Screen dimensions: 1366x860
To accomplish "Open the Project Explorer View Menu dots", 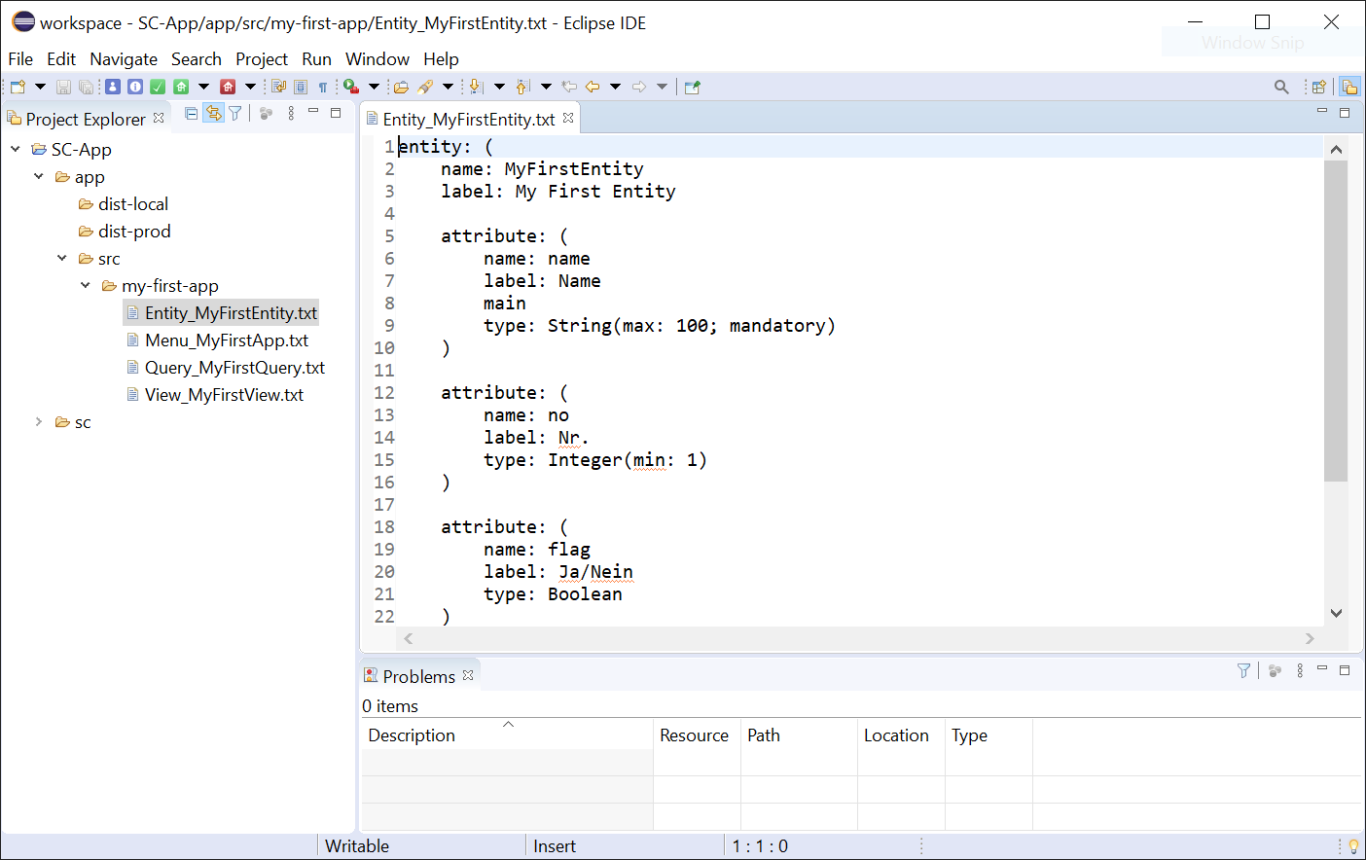I will coord(291,114).
